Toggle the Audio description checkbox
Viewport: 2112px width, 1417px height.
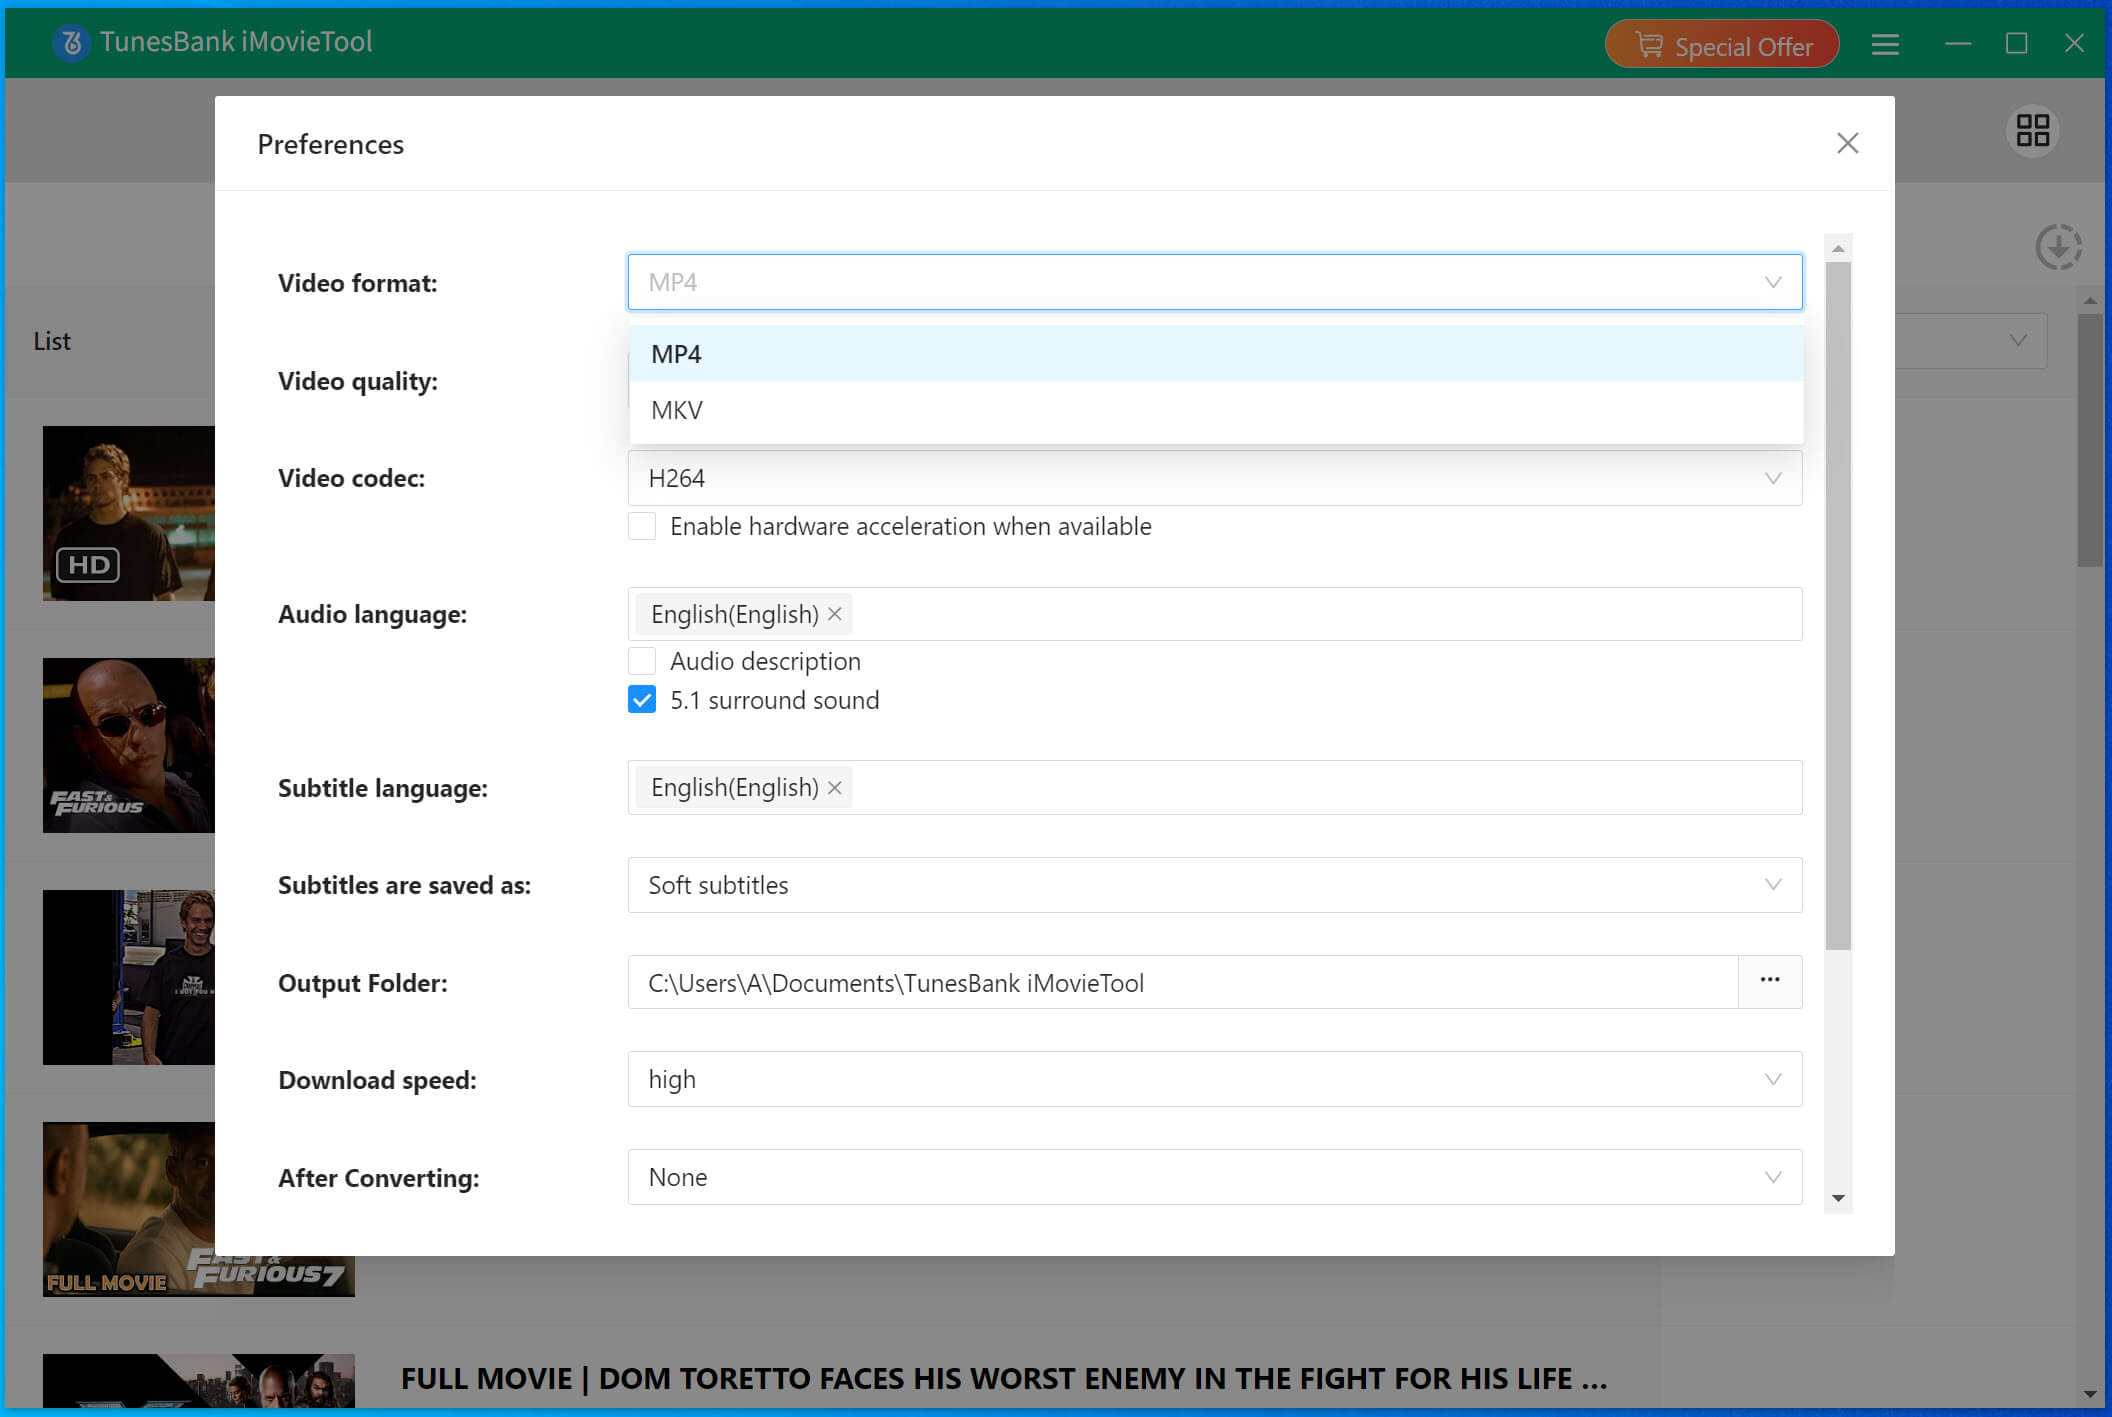point(642,661)
